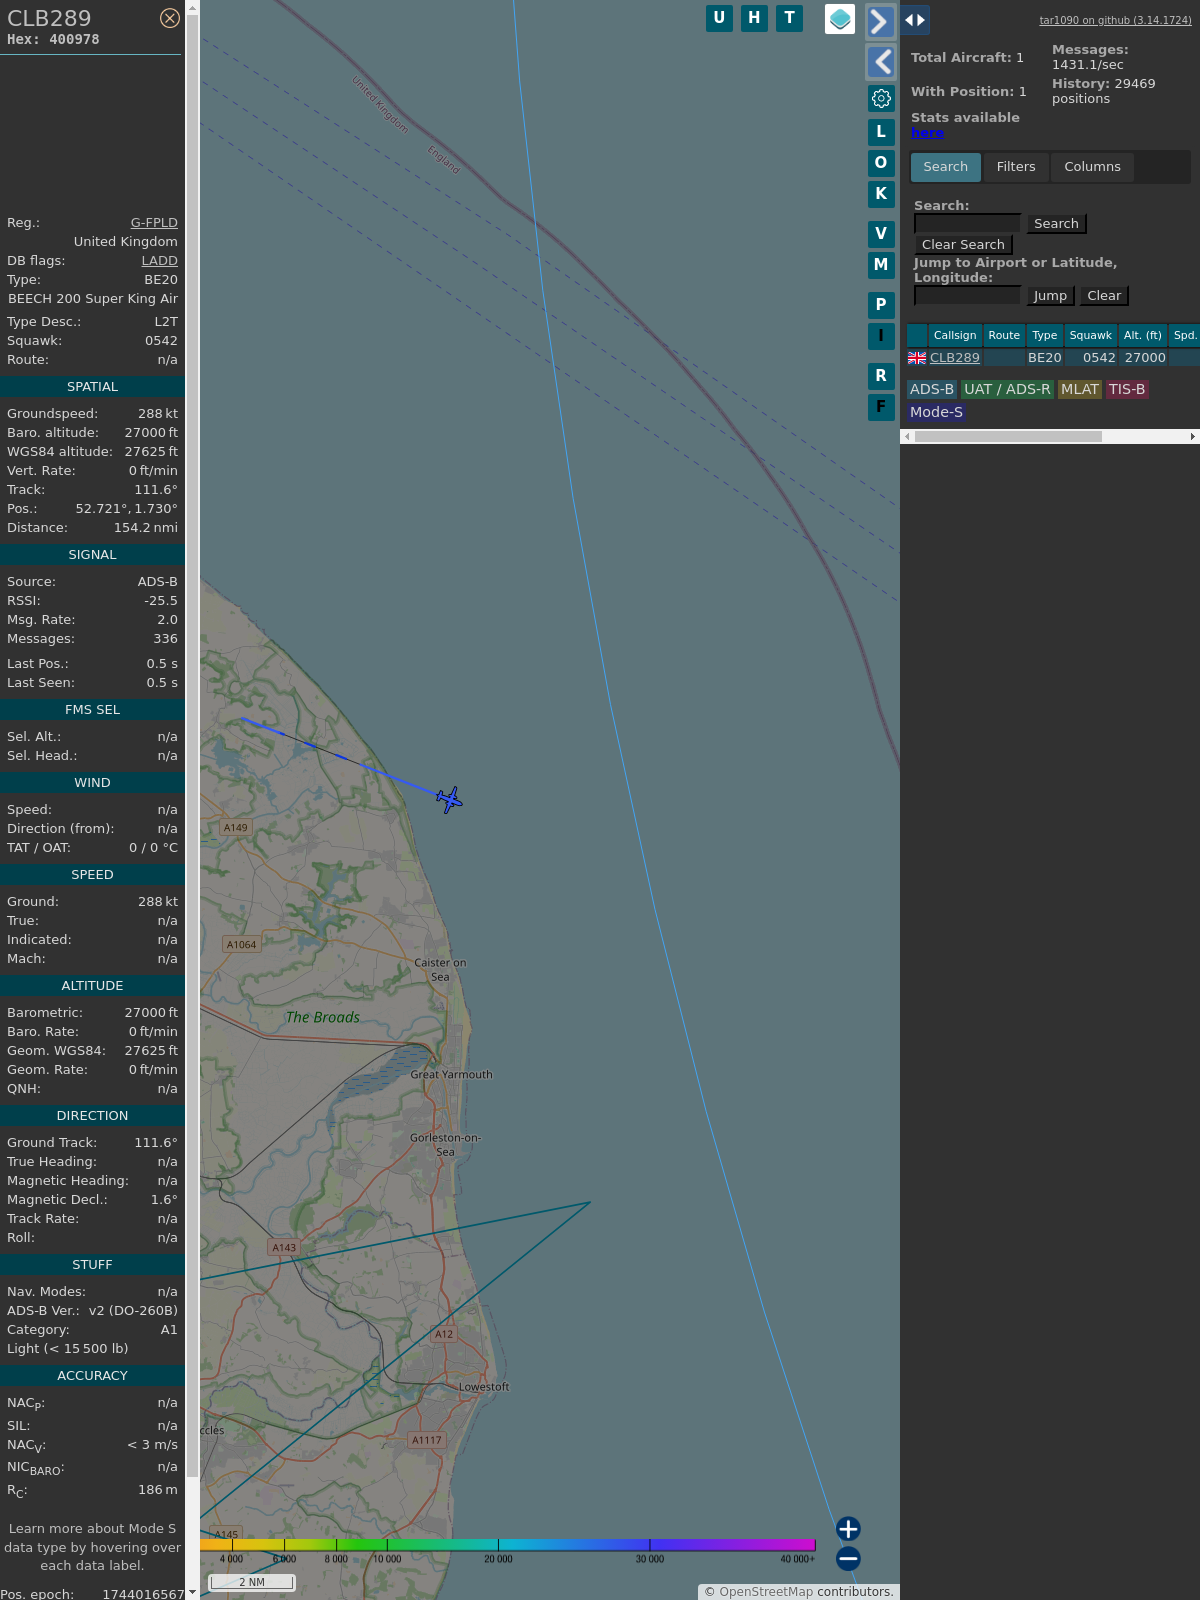Screen dimensions: 1200x1600
Task: Toggle the L map button
Action: pyautogui.click(x=881, y=132)
